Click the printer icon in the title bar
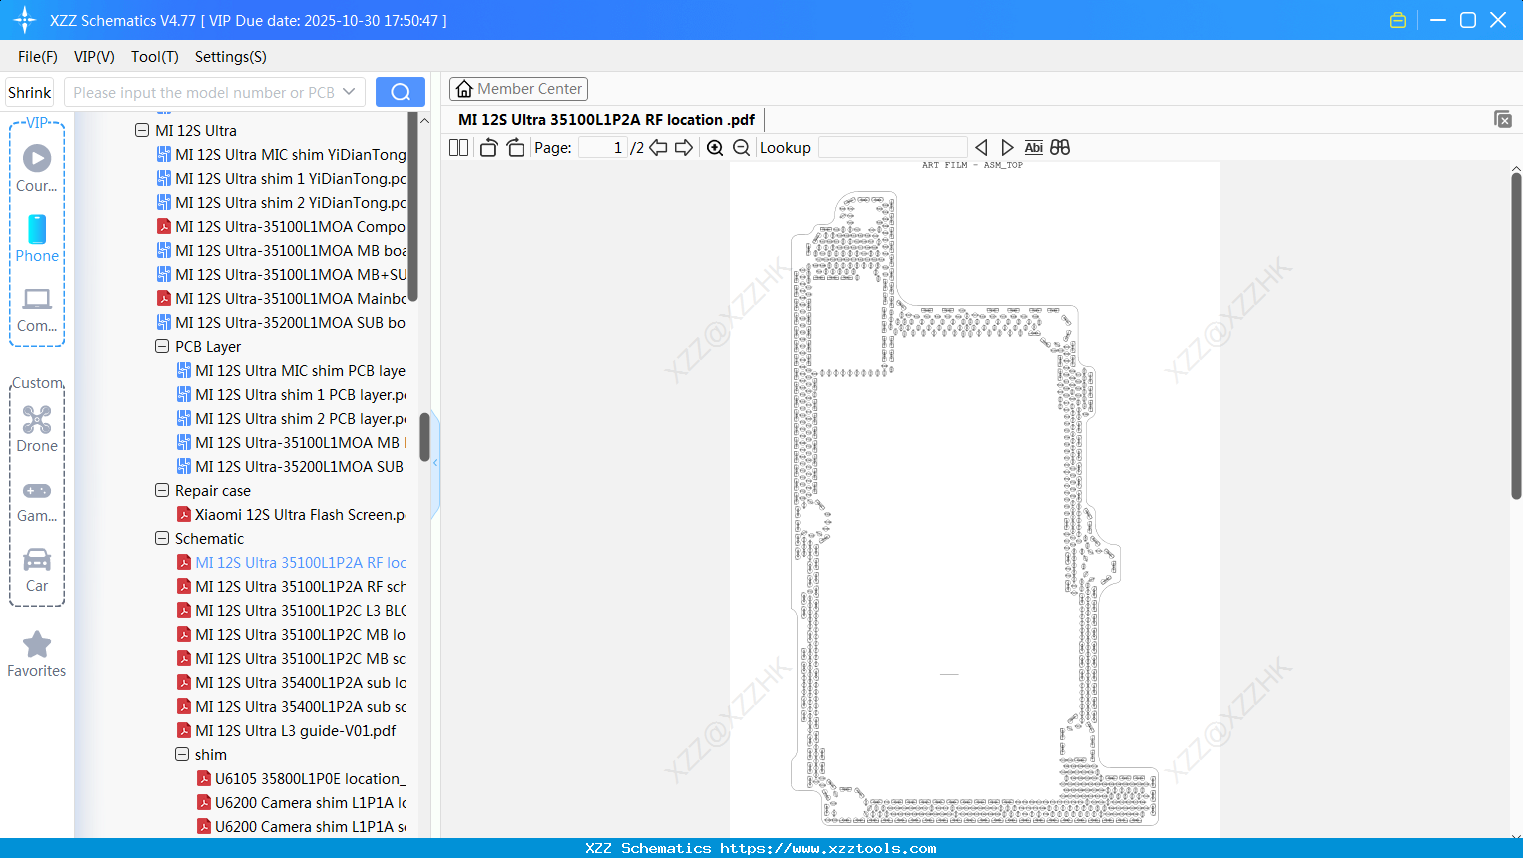1523x858 pixels. tap(1397, 19)
